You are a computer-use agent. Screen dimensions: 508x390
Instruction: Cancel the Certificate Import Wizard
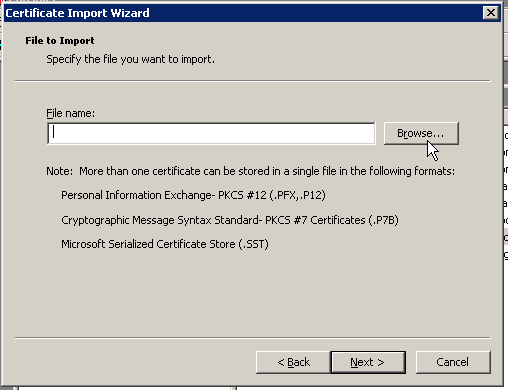[x=453, y=362]
